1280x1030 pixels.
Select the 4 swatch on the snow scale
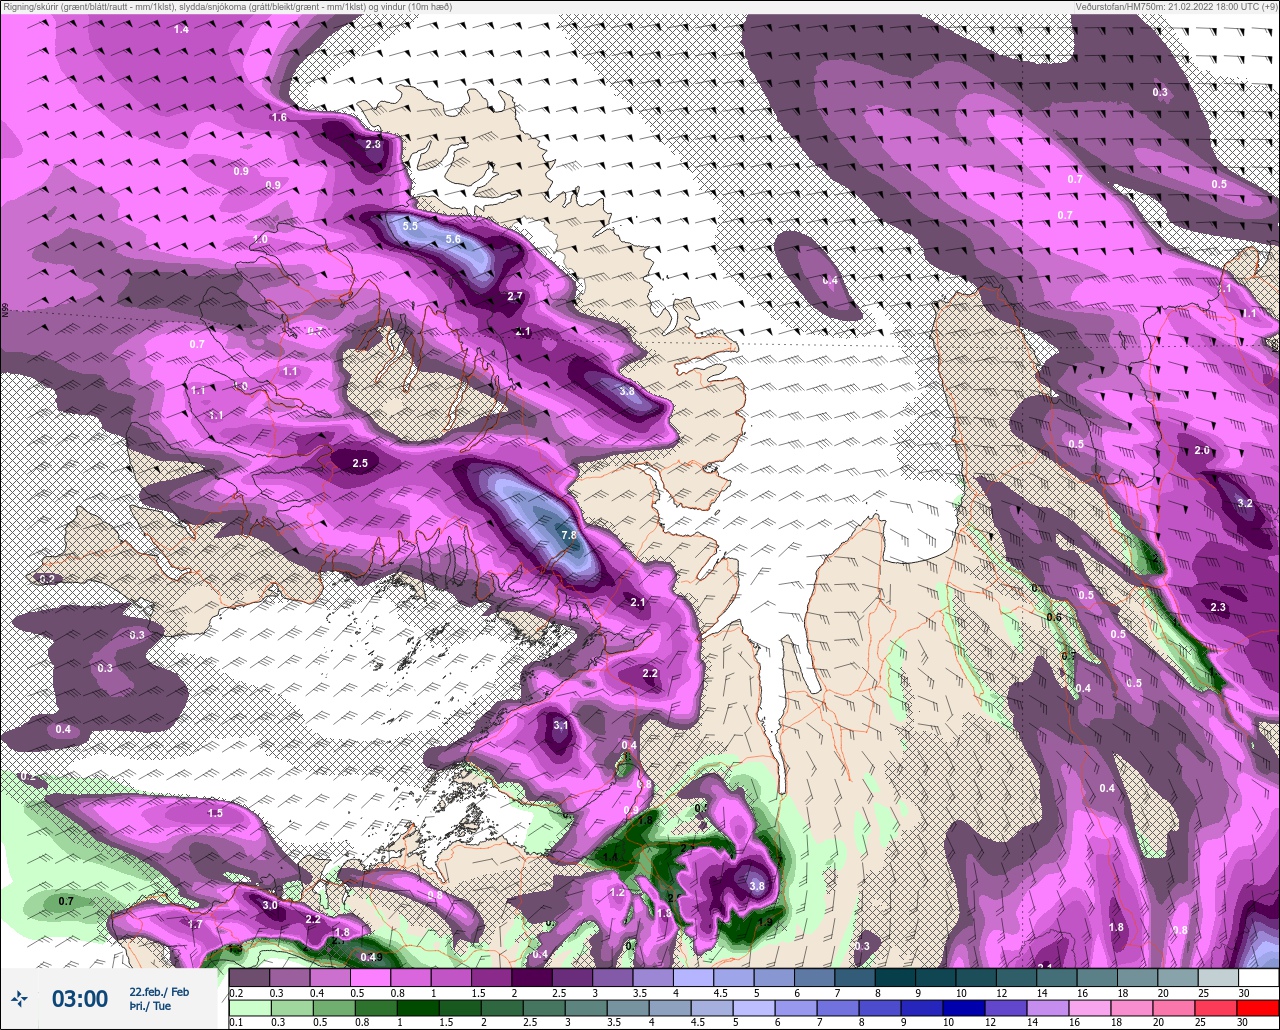(x=693, y=977)
